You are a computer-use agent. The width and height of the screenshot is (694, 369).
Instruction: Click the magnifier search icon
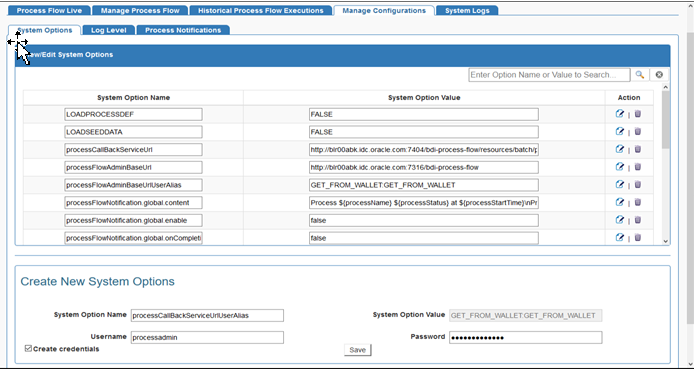click(640, 75)
